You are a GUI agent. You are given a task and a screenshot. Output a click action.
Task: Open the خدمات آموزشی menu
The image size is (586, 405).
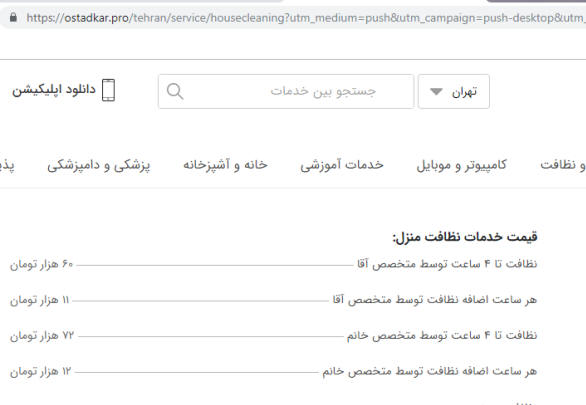pyautogui.click(x=342, y=165)
